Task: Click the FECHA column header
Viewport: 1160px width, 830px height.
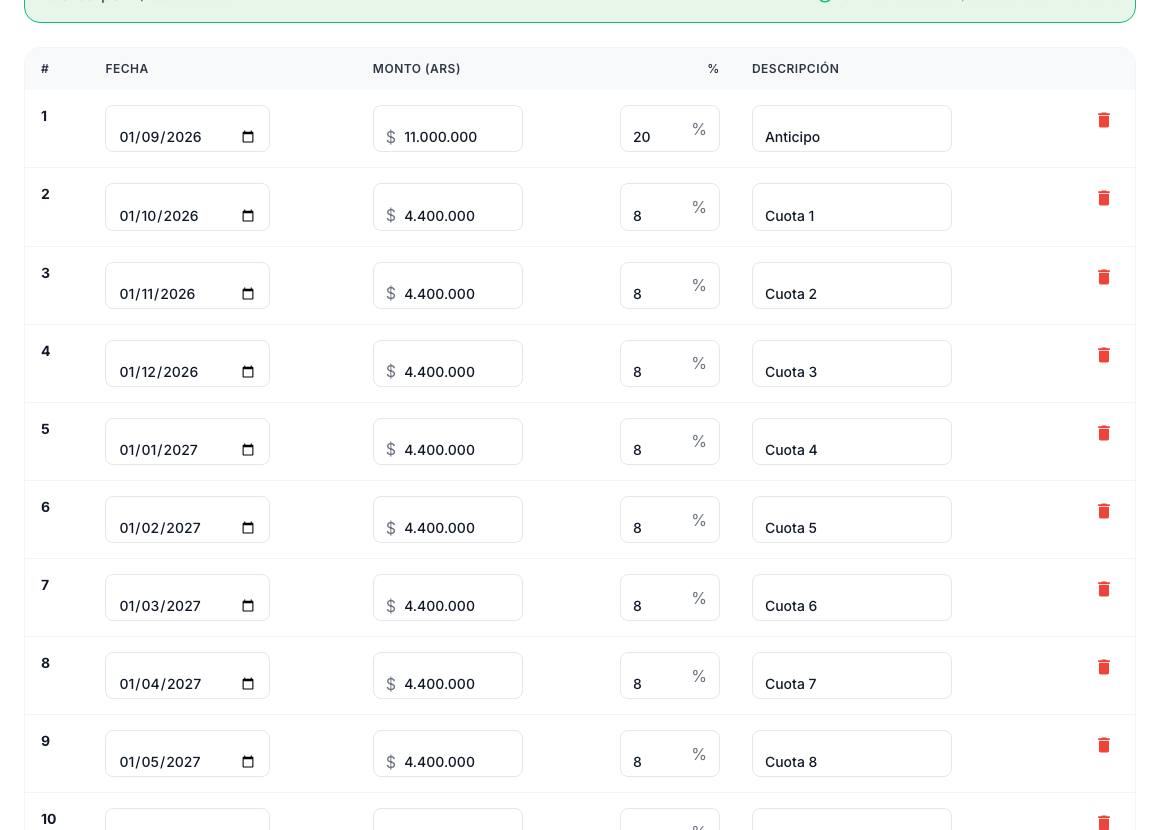Action: [x=127, y=69]
